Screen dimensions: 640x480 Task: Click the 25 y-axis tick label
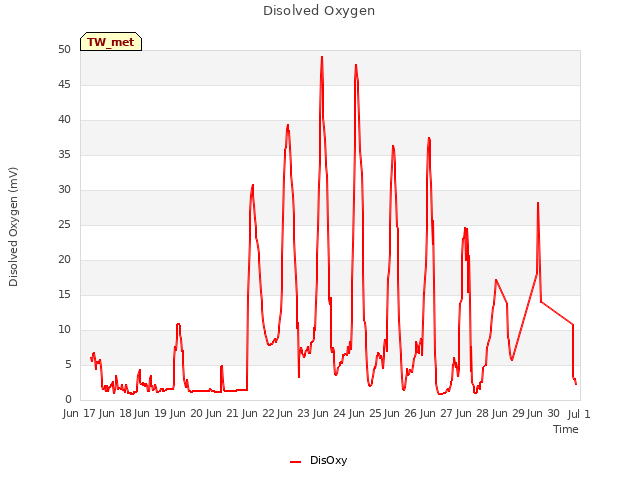(64, 224)
